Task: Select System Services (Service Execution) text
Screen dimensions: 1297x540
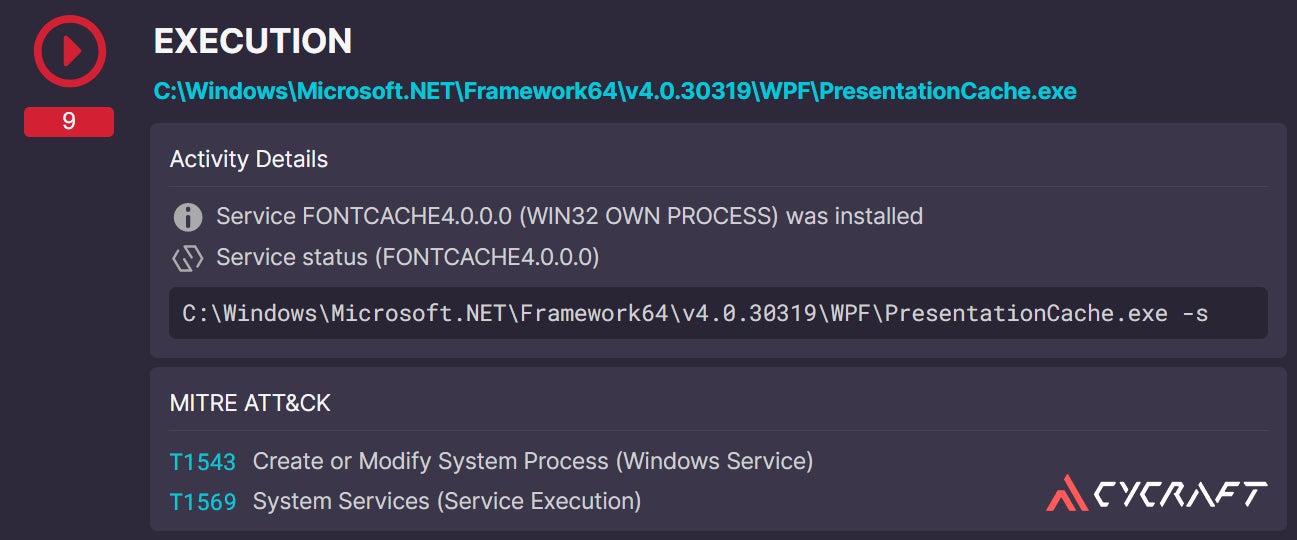Action: [446, 500]
